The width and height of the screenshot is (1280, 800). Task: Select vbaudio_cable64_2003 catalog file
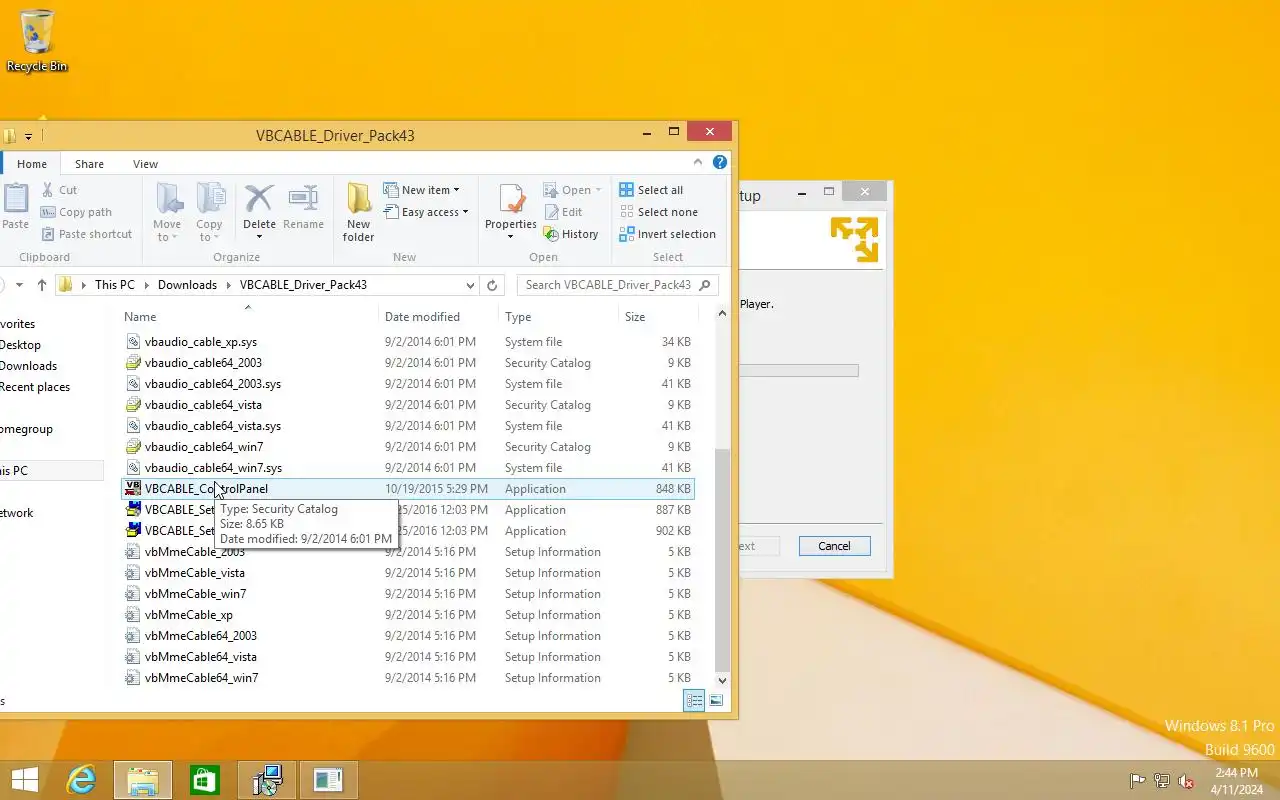pos(407,363)
